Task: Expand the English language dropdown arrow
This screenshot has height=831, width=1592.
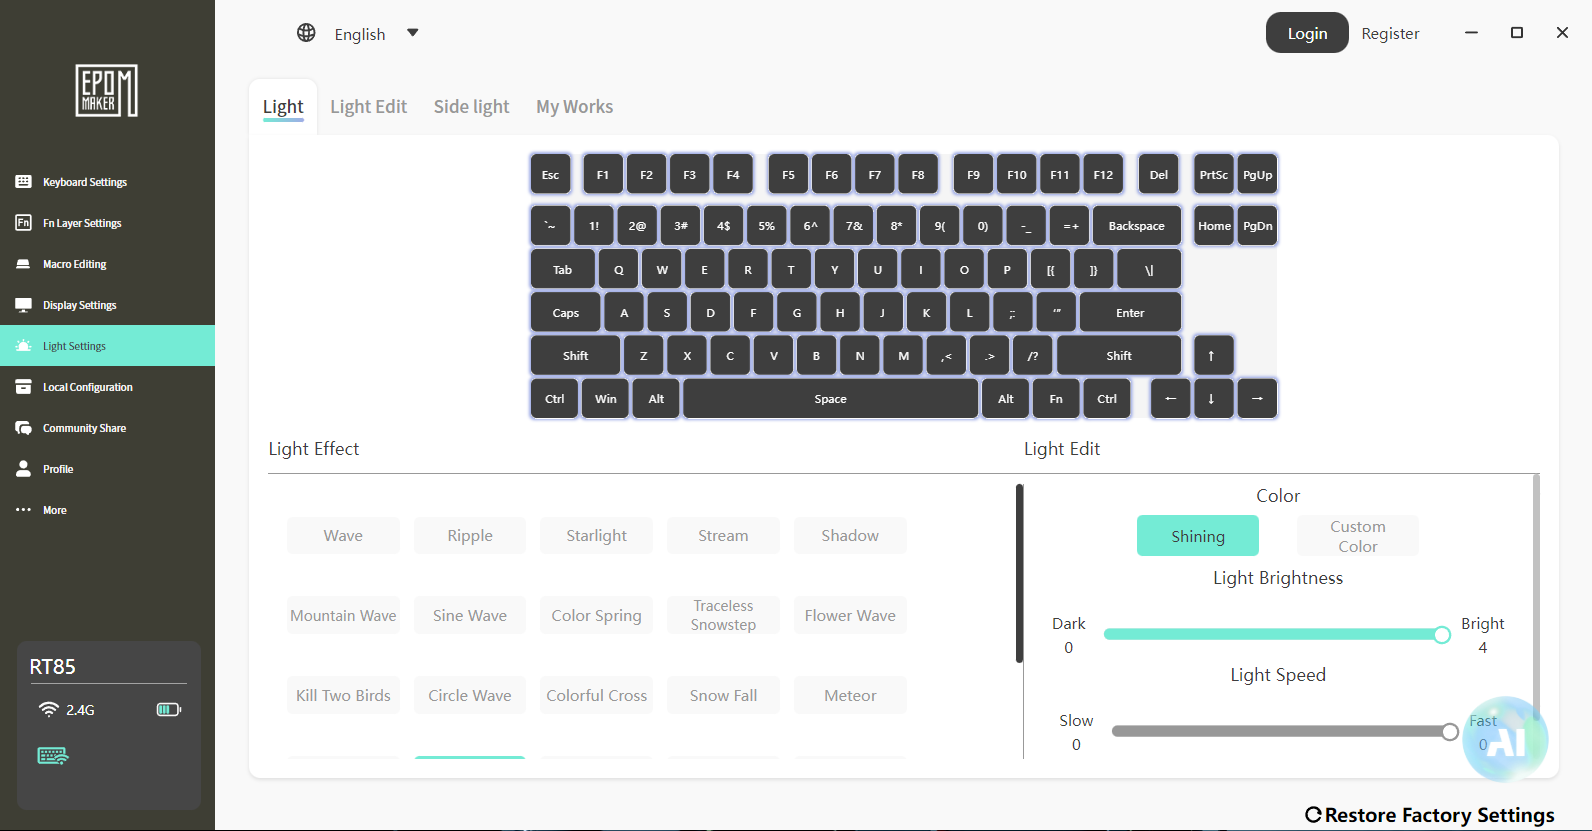Action: tap(413, 33)
